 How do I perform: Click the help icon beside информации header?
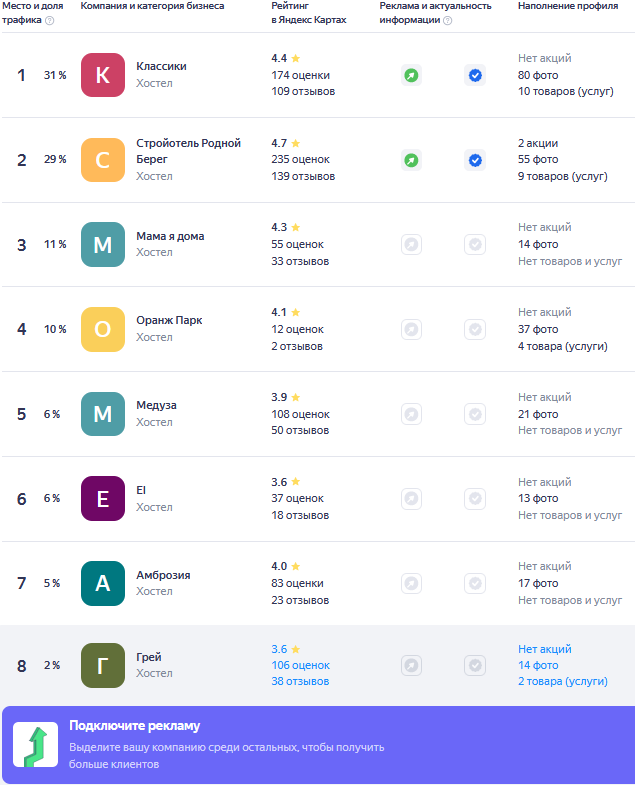pos(448,21)
